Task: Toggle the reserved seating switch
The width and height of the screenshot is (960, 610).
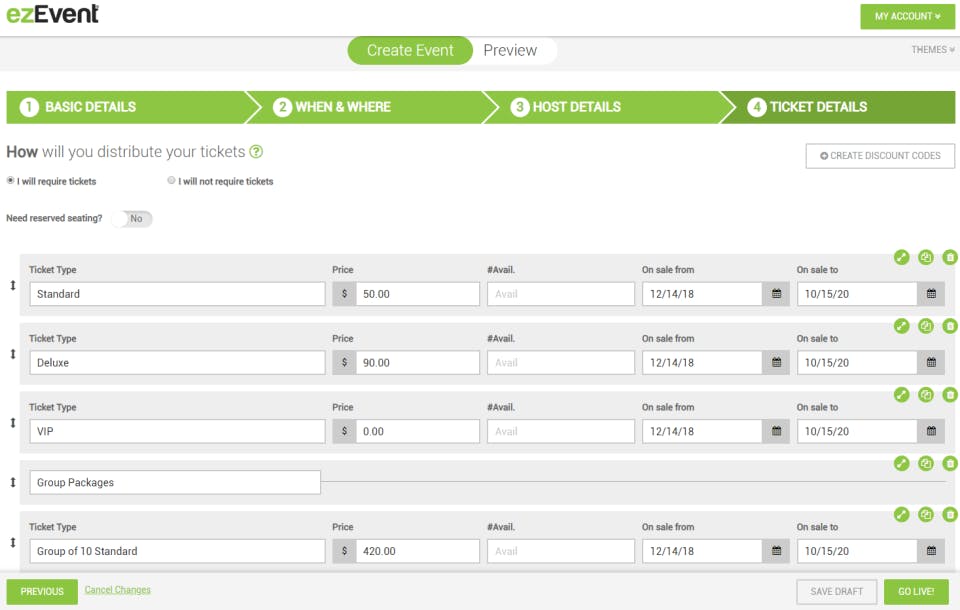Action: click(132, 219)
